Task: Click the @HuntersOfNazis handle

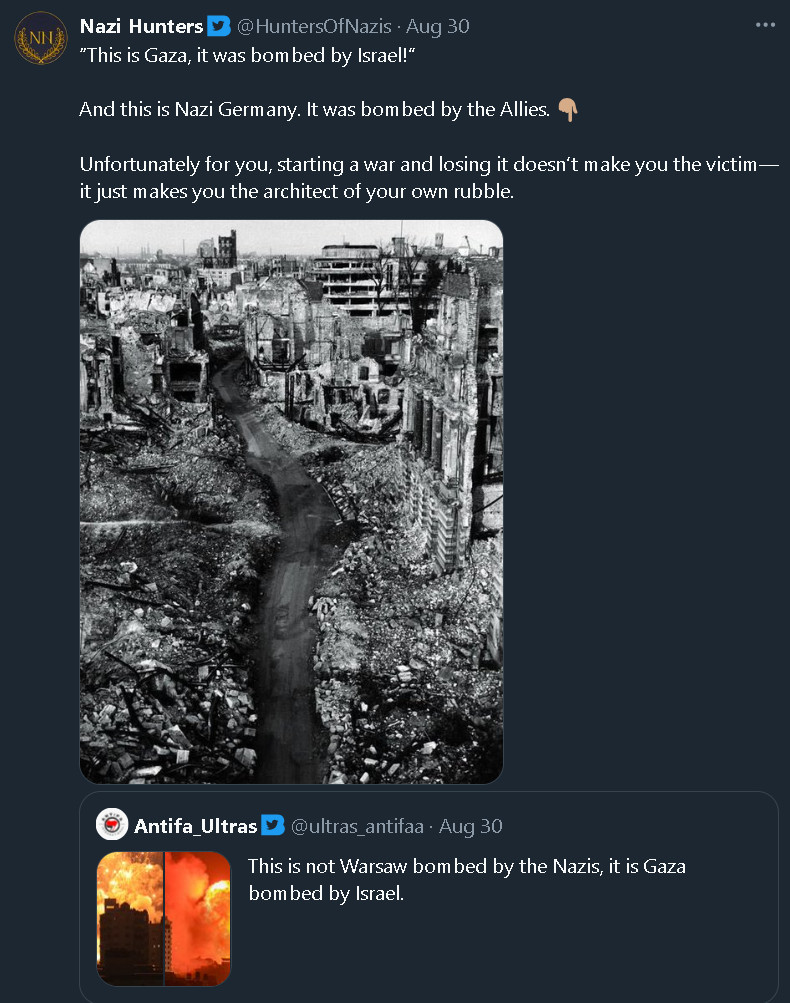Action: (313, 26)
